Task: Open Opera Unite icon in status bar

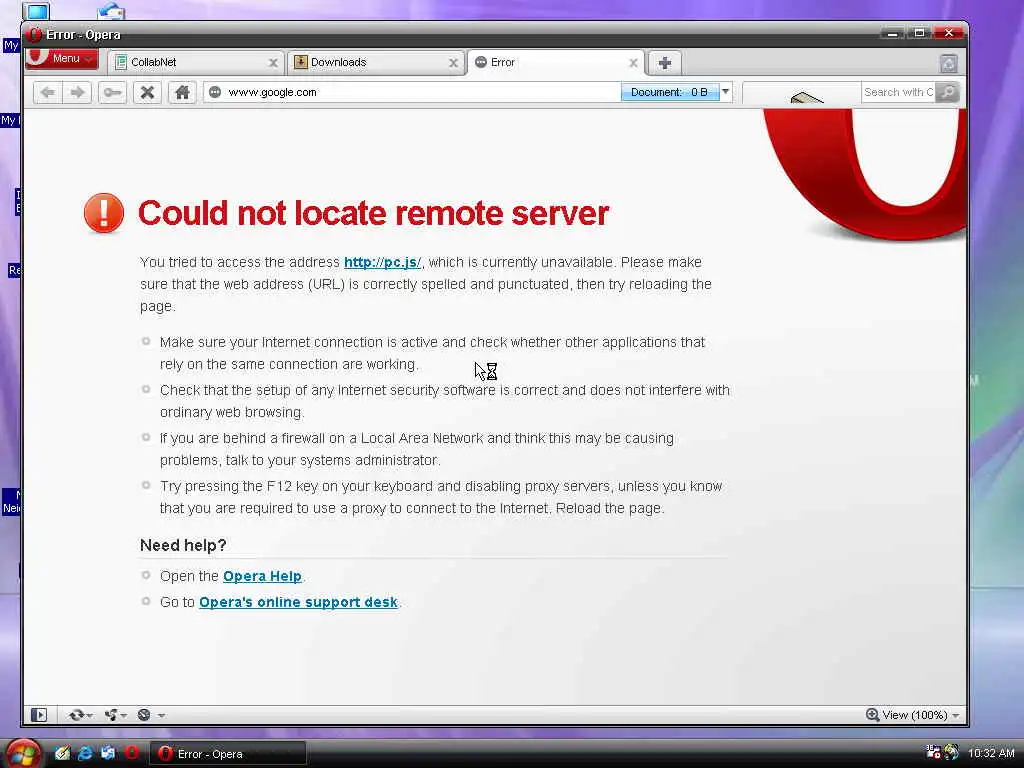Action: pyautogui.click(x=111, y=715)
